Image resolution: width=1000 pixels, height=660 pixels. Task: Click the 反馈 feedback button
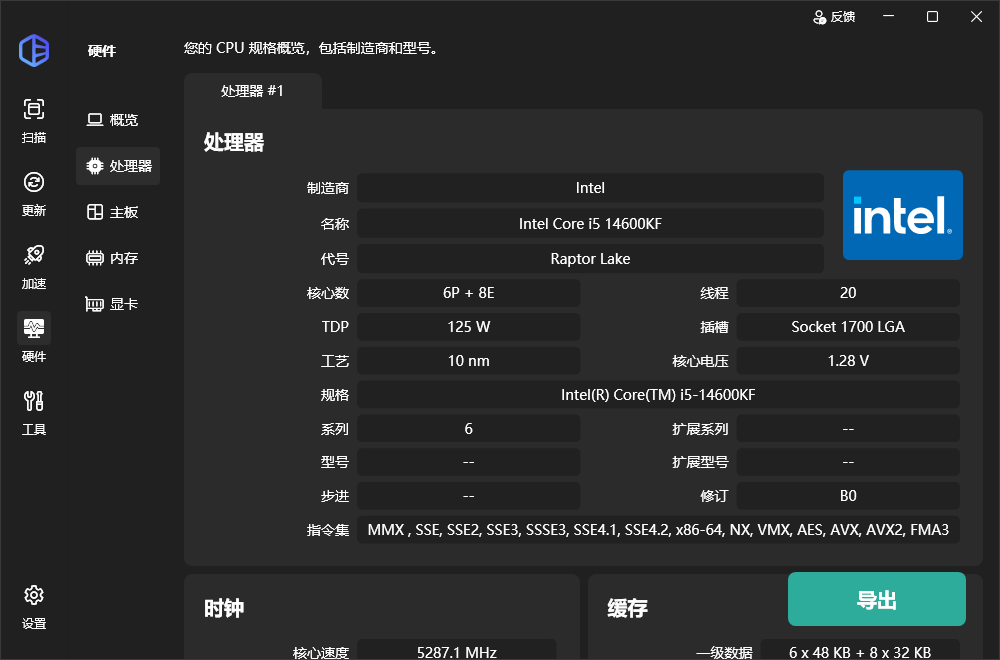pyautogui.click(x=834, y=17)
